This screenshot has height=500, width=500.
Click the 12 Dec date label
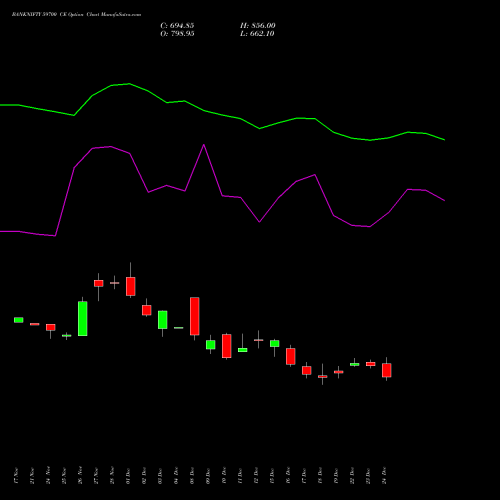pyautogui.click(x=256, y=475)
